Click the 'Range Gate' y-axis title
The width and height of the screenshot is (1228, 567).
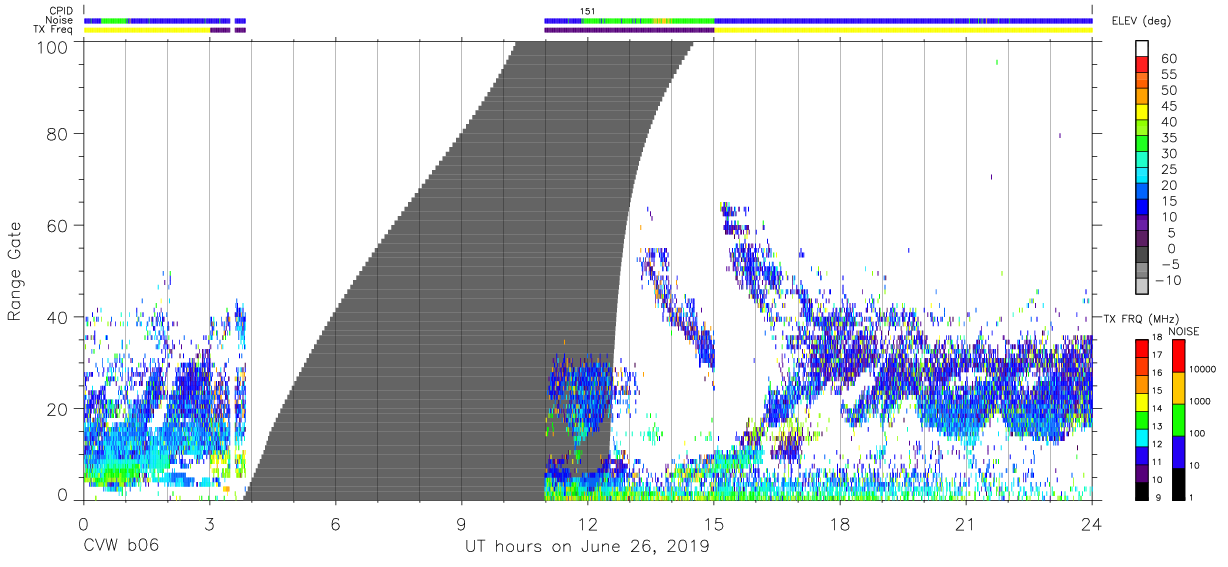pos(15,271)
